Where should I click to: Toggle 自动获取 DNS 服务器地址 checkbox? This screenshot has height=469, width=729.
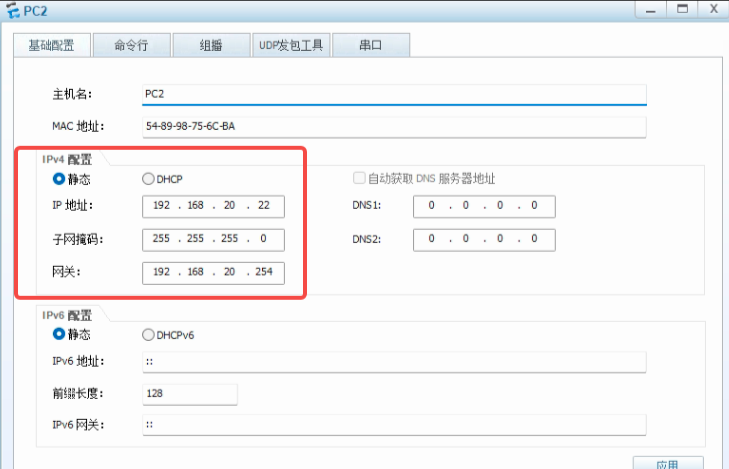coord(358,179)
